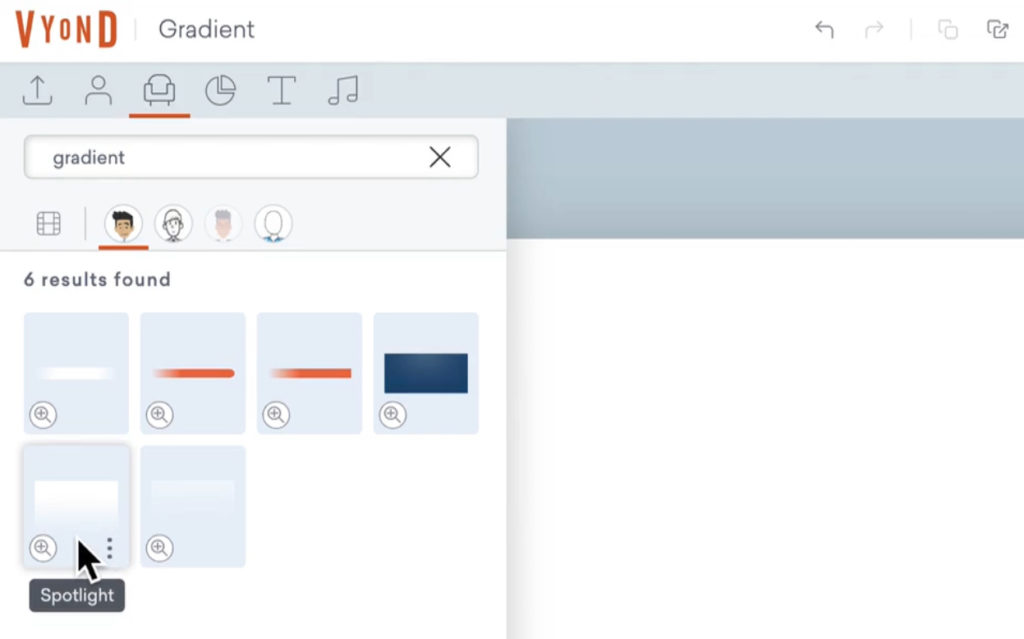Open the Audio library icon
This screenshot has width=1024, height=639.
342,90
